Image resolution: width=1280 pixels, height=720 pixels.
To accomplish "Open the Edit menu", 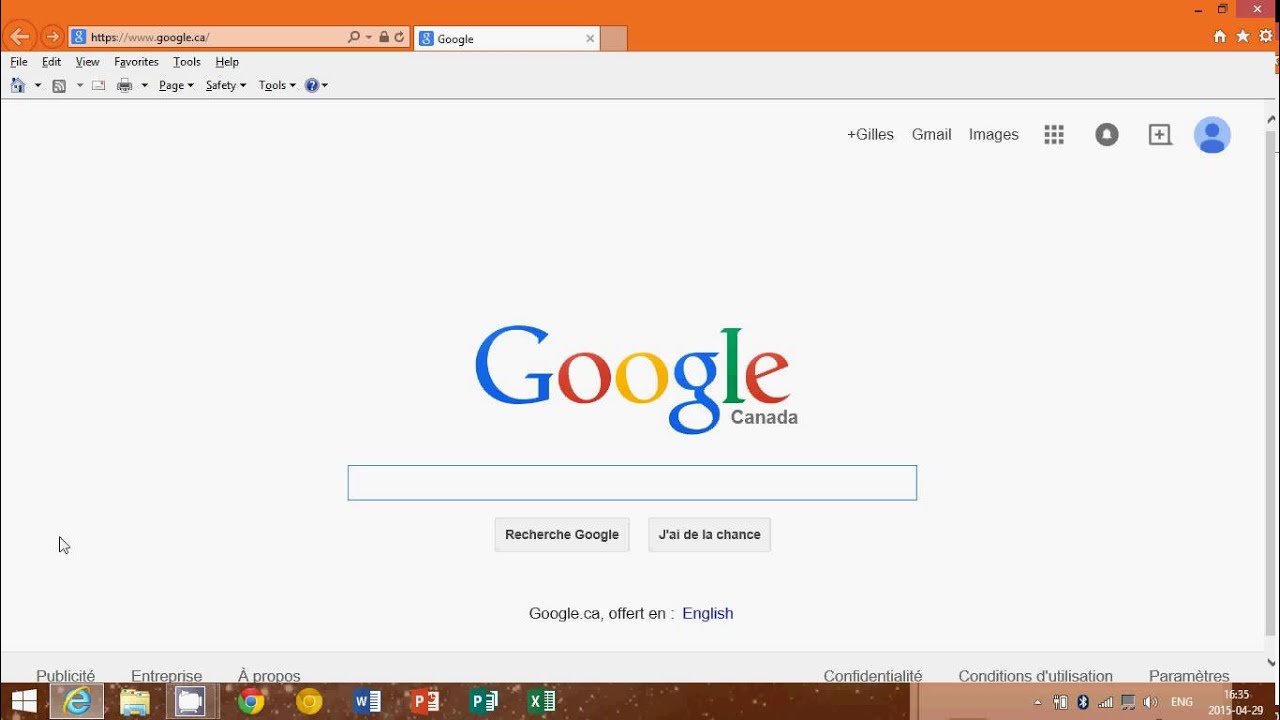I will click(52, 62).
